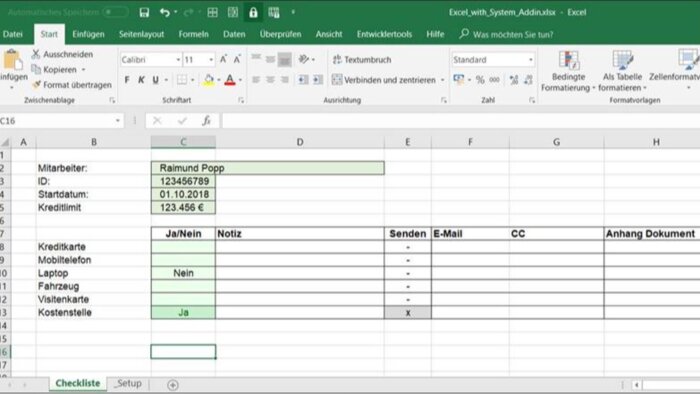Screen dimensions: 700x394
Task: Toggle right align text
Action: point(284,80)
